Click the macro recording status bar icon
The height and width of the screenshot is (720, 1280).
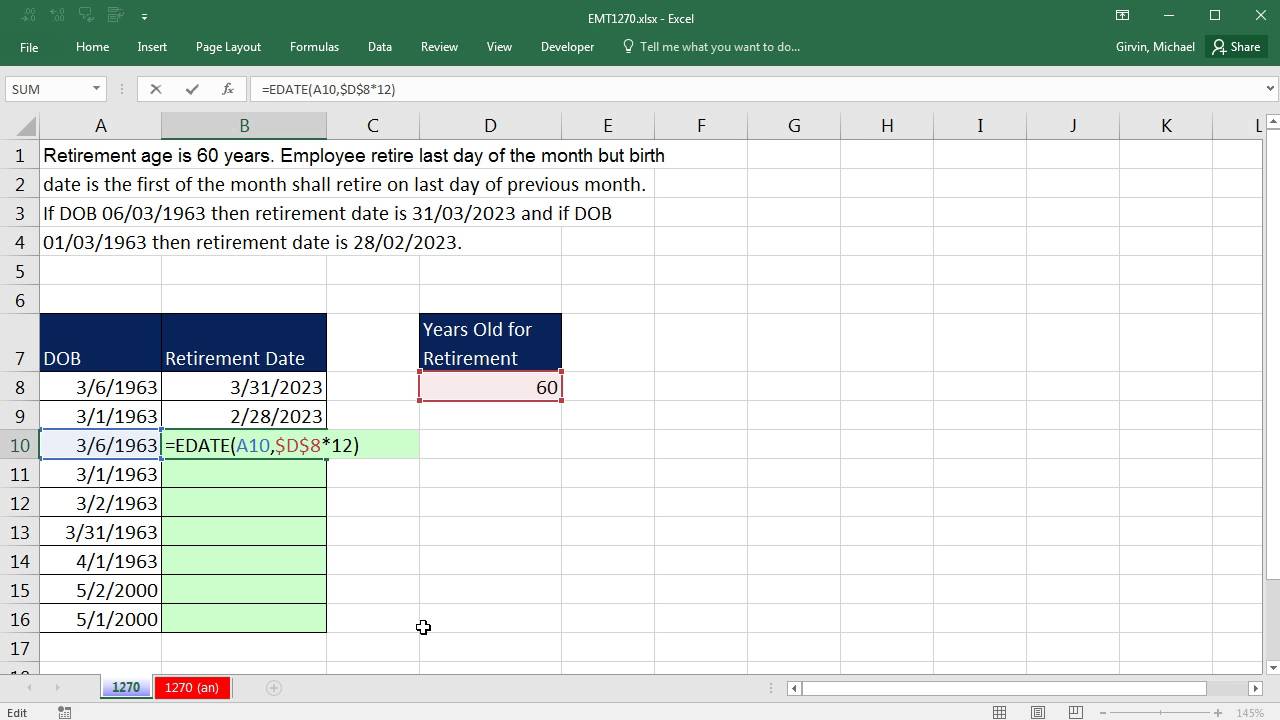pyautogui.click(x=64, y=712)
